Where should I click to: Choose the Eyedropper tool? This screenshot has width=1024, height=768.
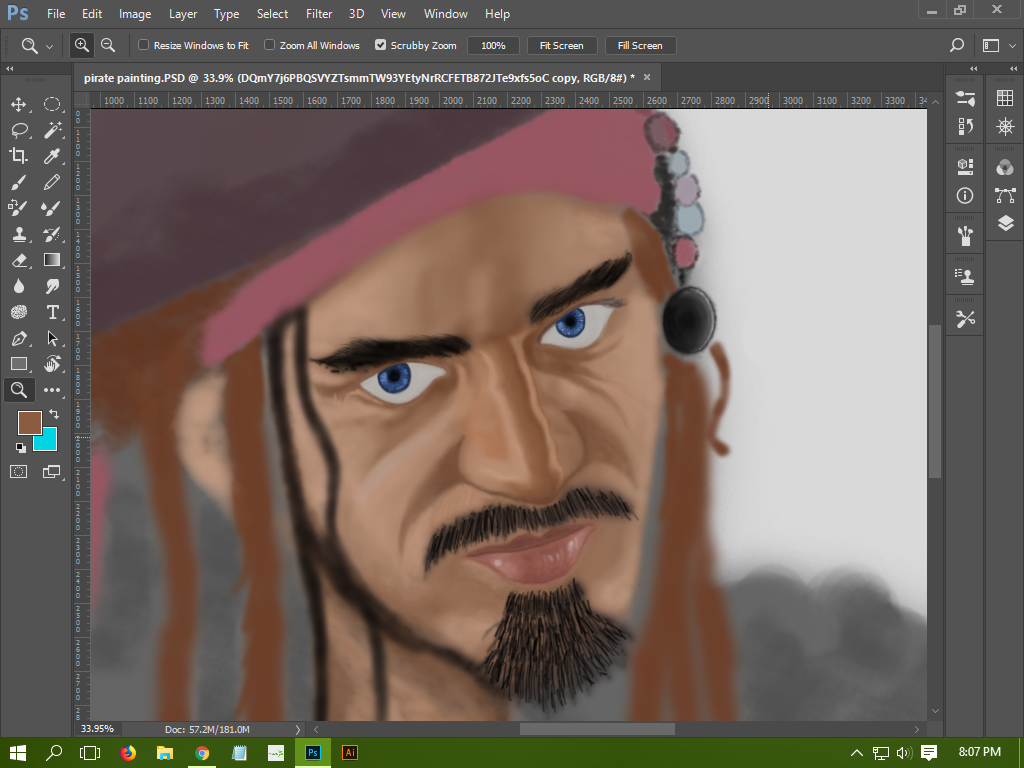[x=52, y=156]
